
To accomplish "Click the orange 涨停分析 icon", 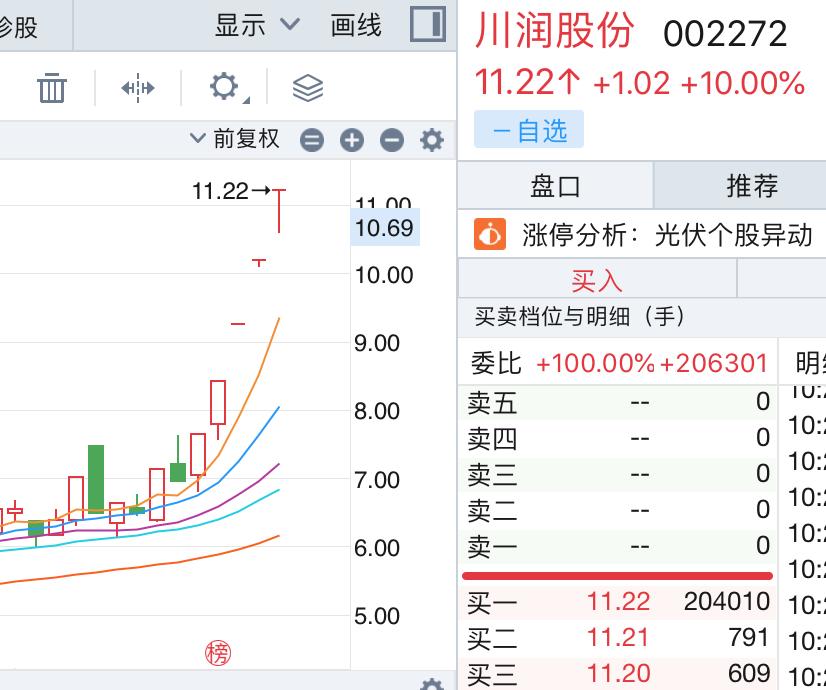I will point(490,235).
